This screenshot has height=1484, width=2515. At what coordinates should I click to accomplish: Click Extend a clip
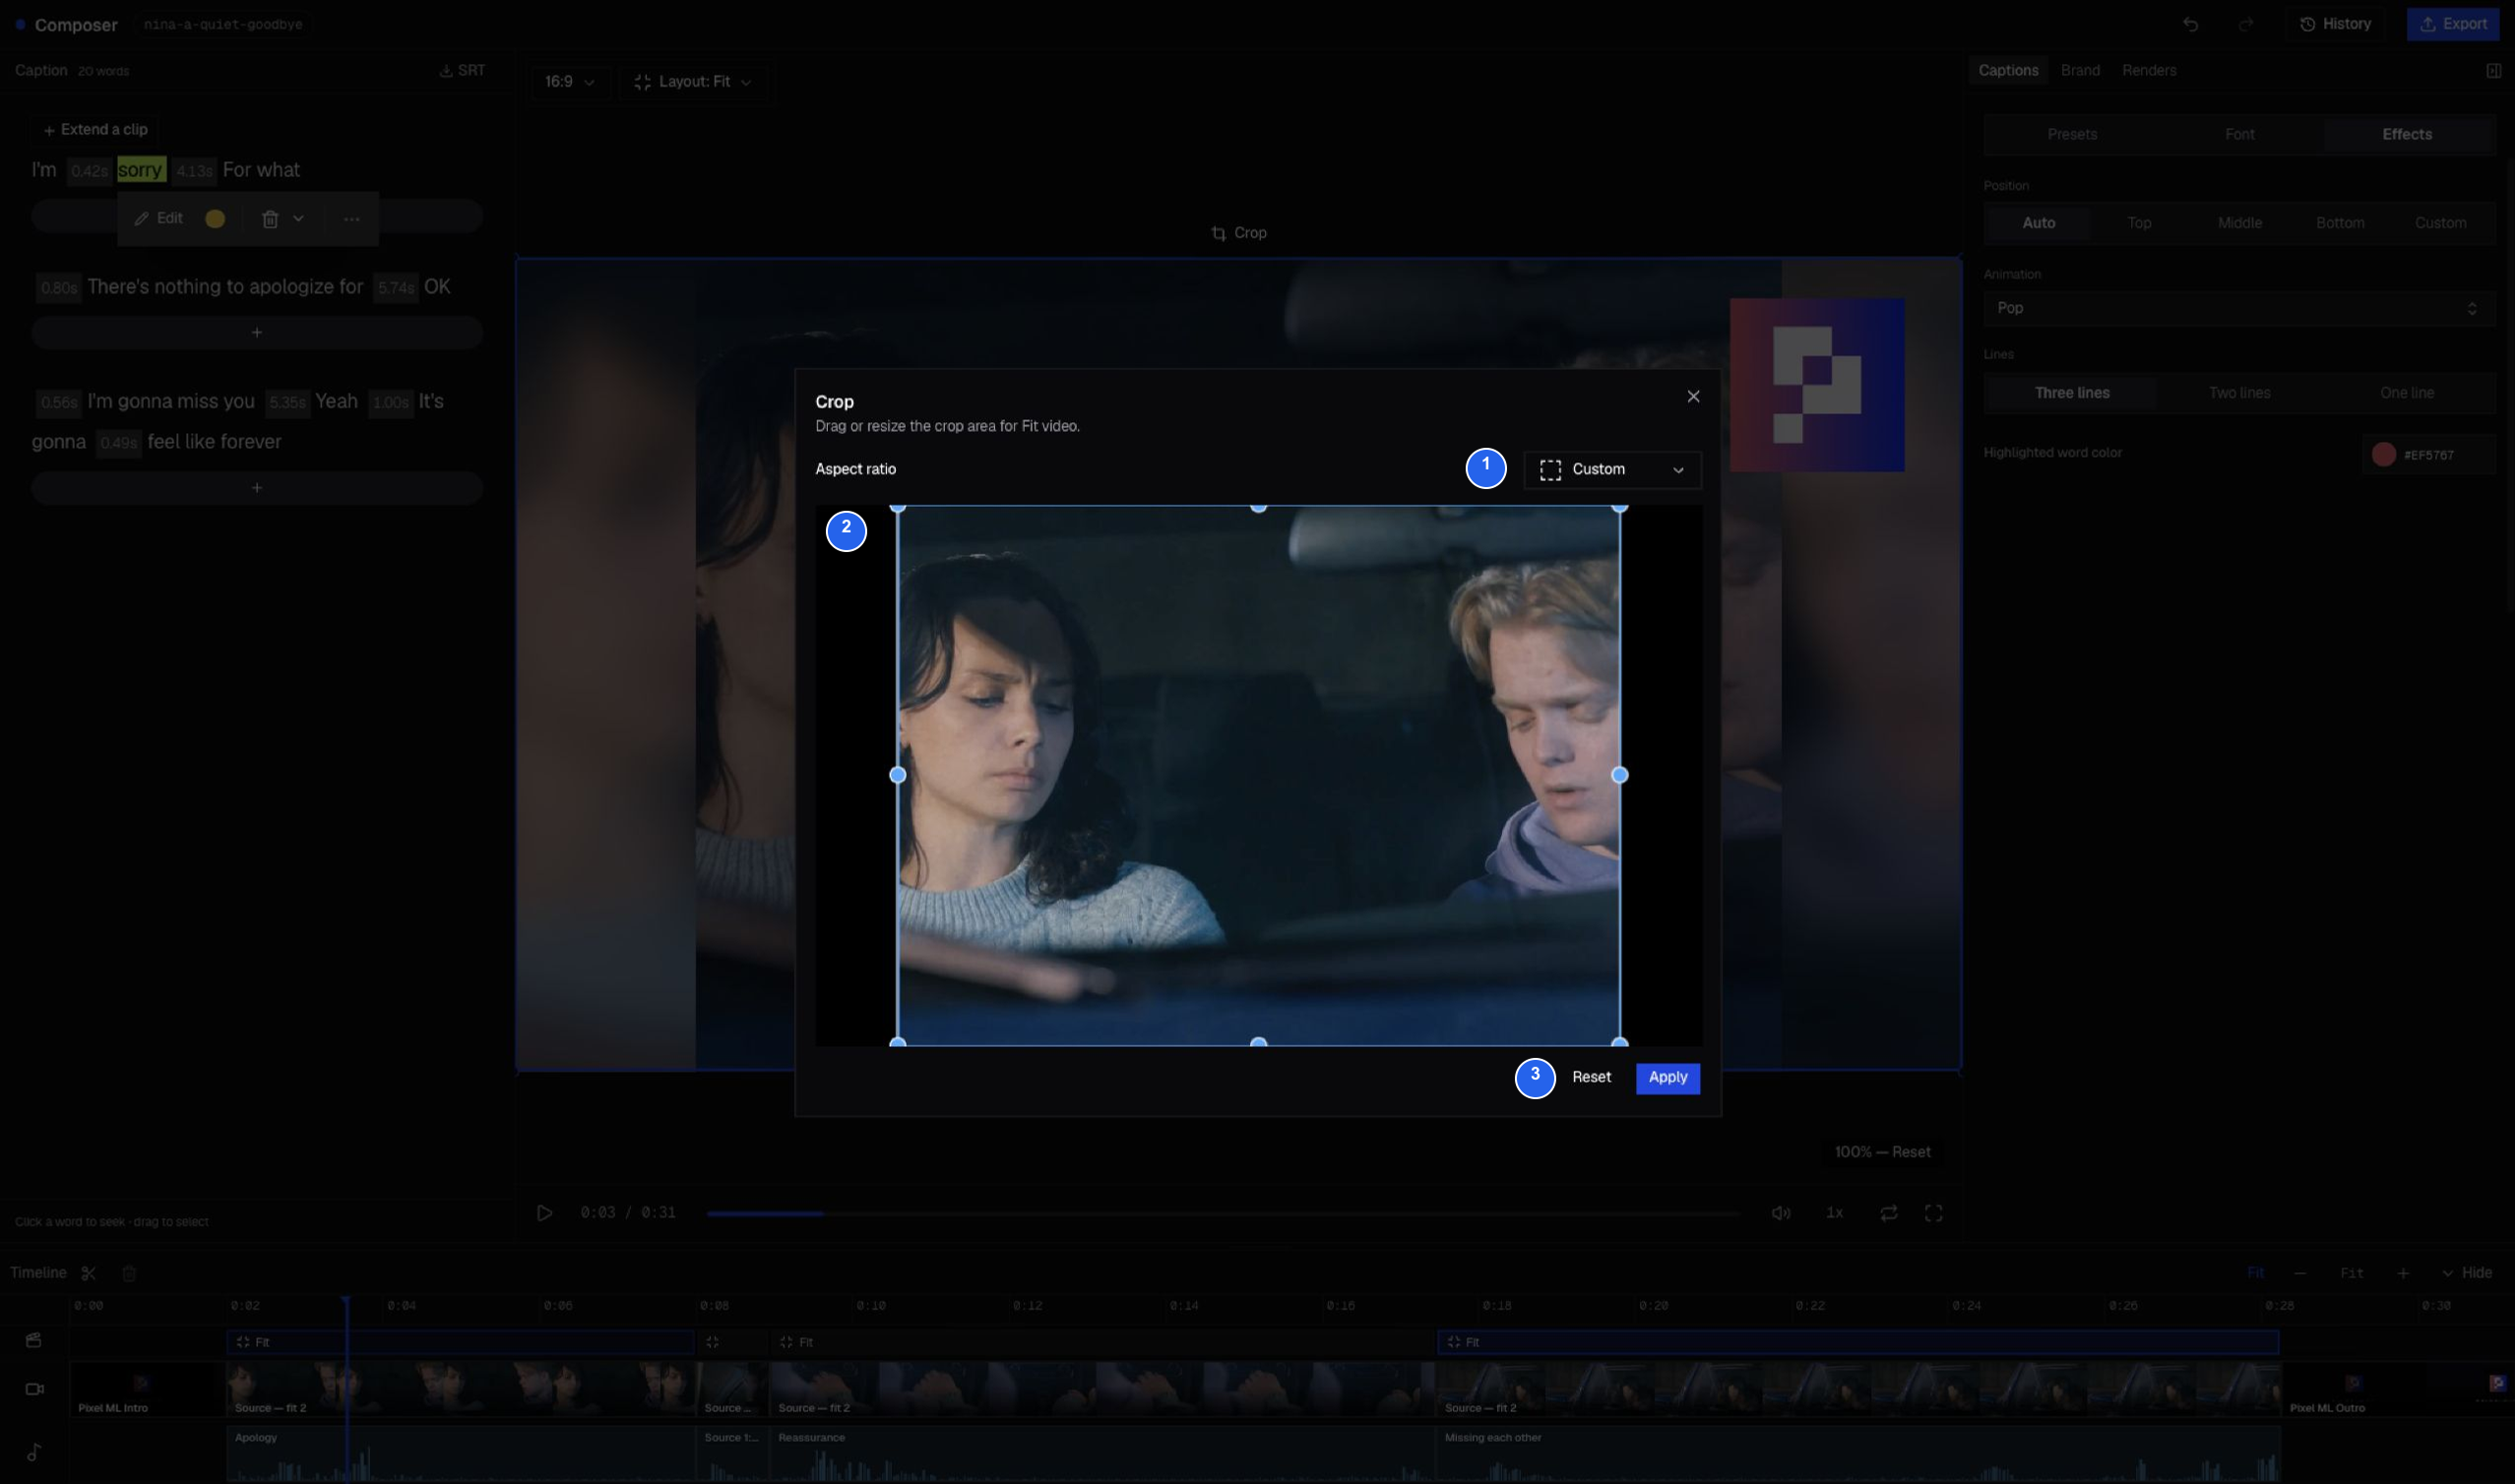click(95, 130)
